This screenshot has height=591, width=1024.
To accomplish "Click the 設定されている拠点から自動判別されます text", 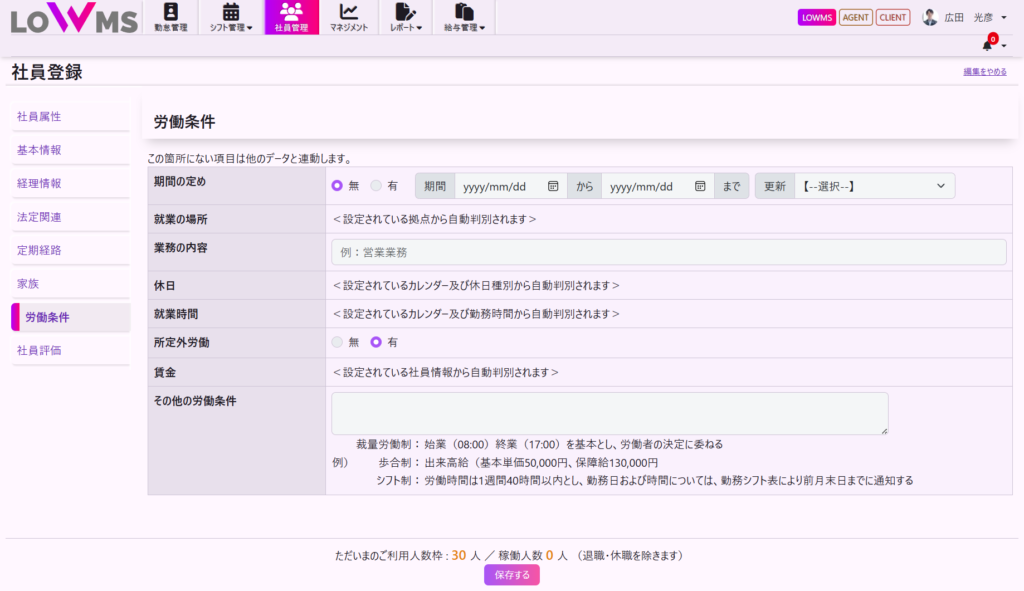I will pyautogui.click(x=434, y=219).
